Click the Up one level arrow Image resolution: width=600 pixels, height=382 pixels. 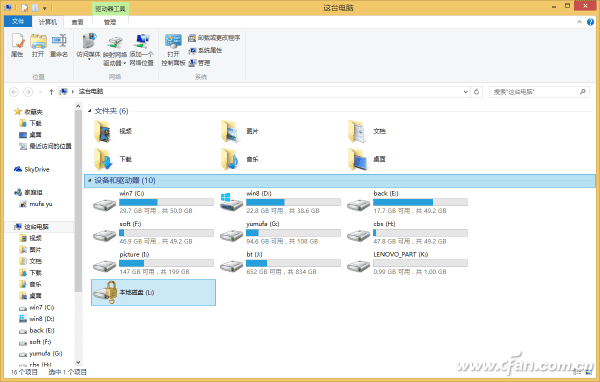51,92
